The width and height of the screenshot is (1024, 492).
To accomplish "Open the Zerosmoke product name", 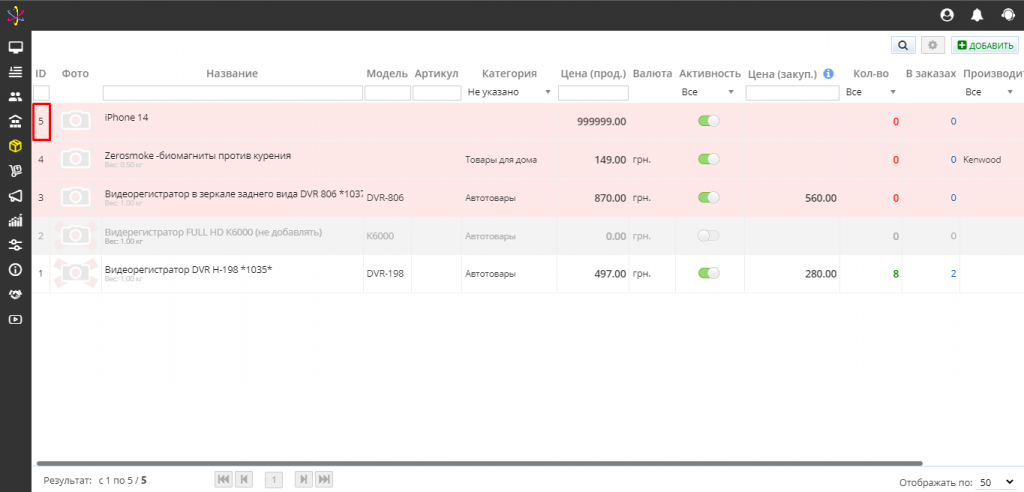I will pyautogui.click(x=198, y=156).
